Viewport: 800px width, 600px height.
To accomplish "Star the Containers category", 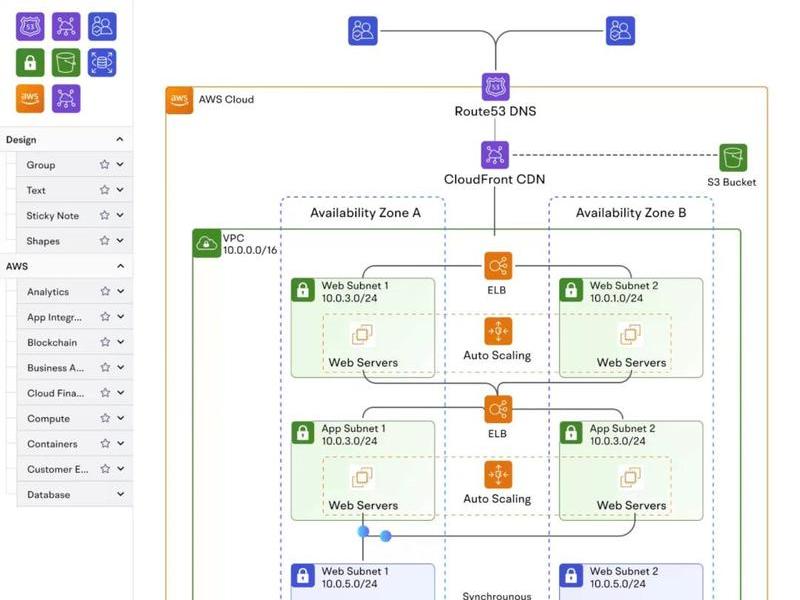I will pyautogui.click(x=105, y=443).
